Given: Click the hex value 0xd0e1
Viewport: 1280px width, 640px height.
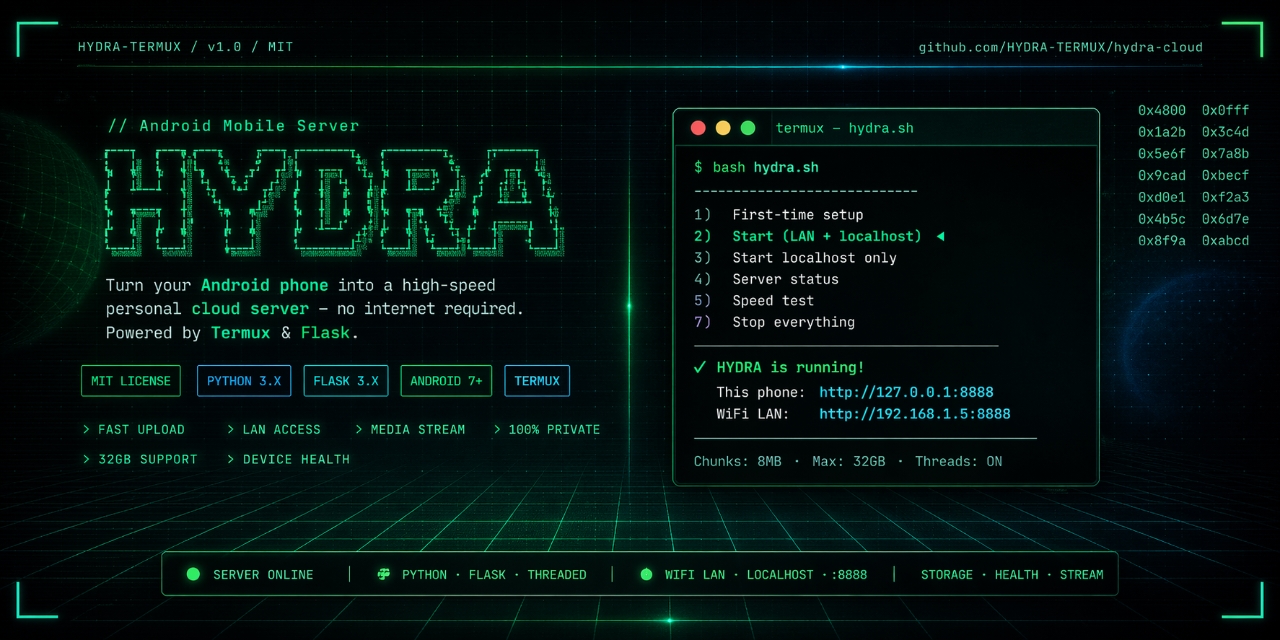Looking at the screenshot, I should 1162,197.
